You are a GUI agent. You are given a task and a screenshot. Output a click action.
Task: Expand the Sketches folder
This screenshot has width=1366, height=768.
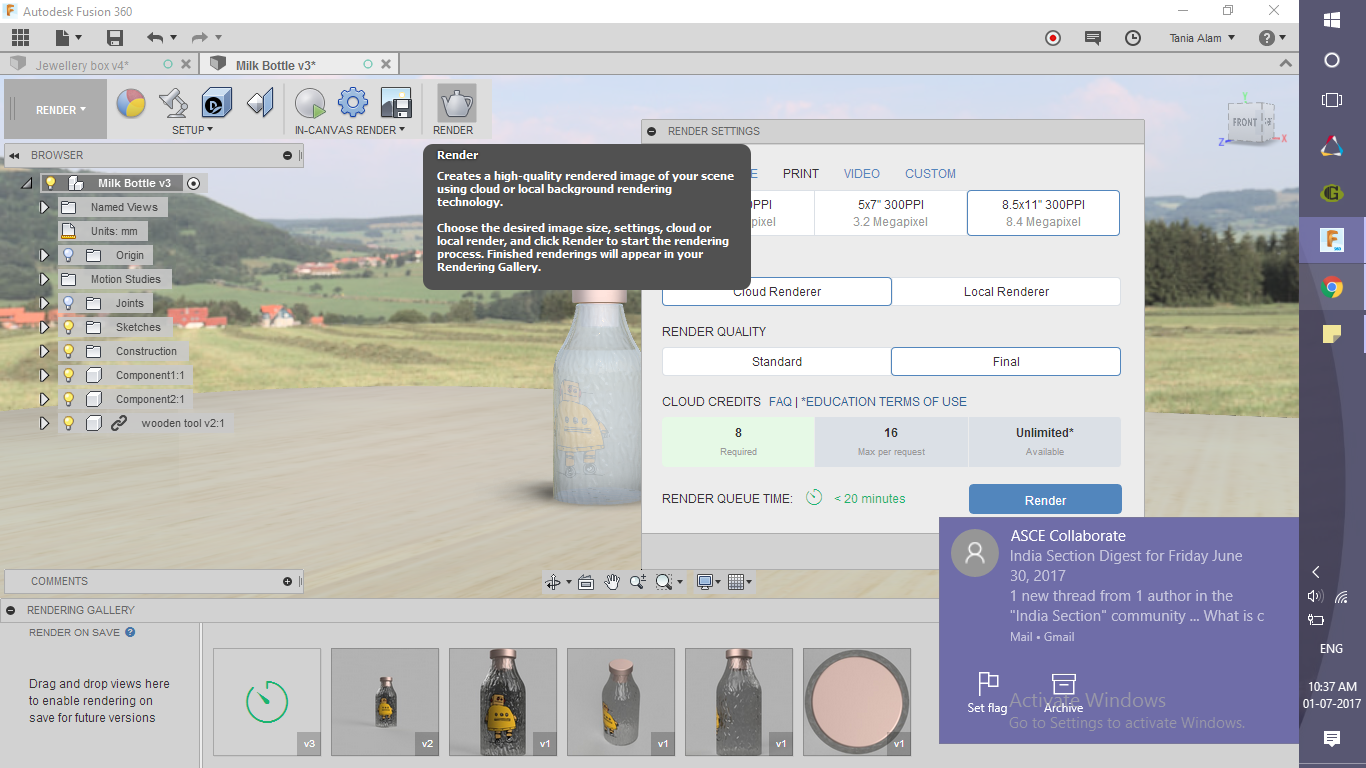pos(44,327)
